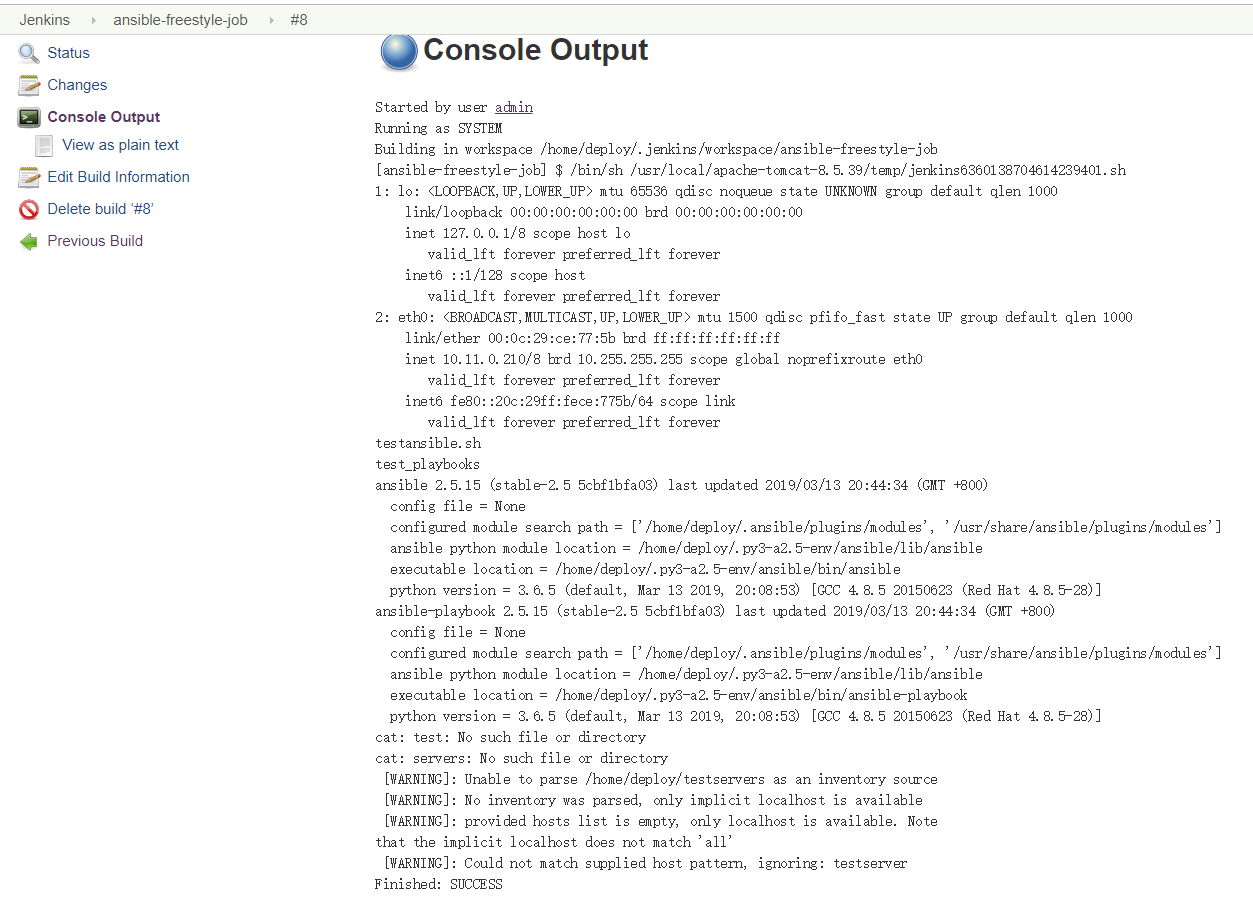The image size is (1253, 904).
Task: Click the Edit Build Information notepad icon
Action: pyautogui.click(x=29, y=177)
